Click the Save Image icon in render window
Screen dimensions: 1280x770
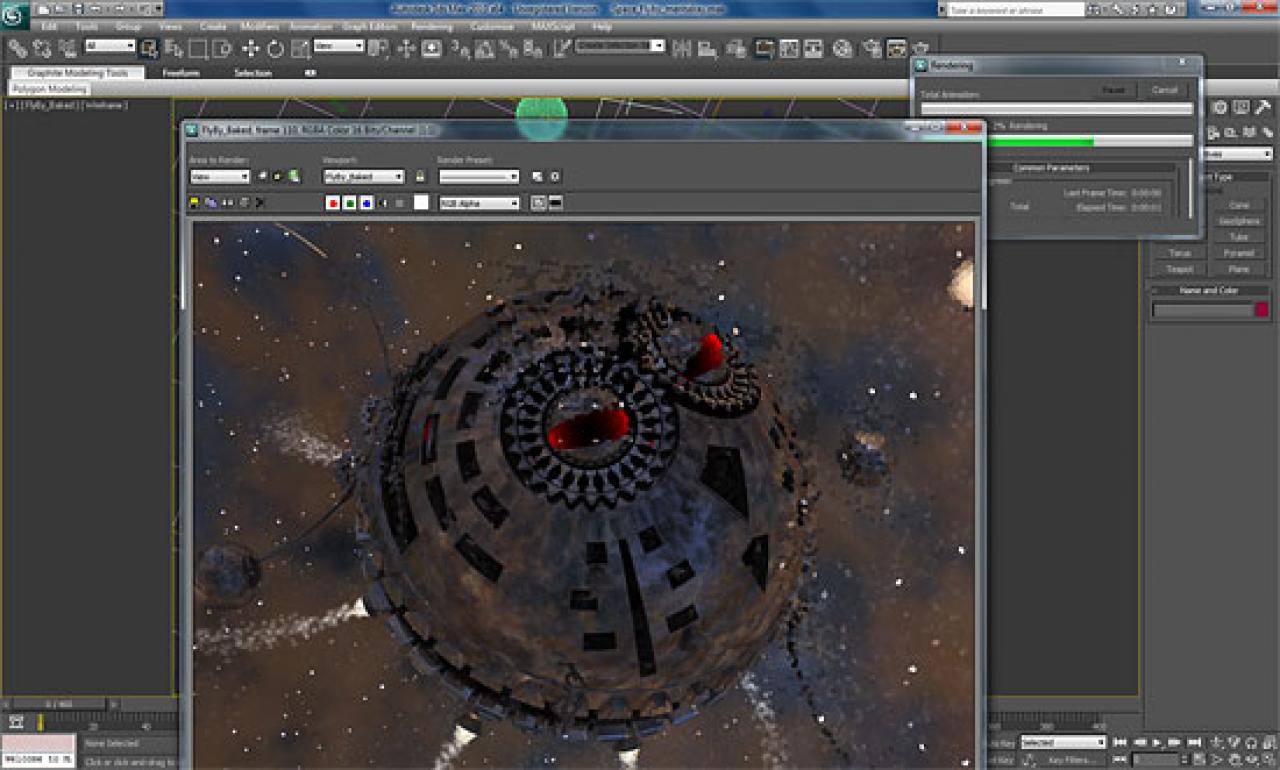click(x=195, y=202)
